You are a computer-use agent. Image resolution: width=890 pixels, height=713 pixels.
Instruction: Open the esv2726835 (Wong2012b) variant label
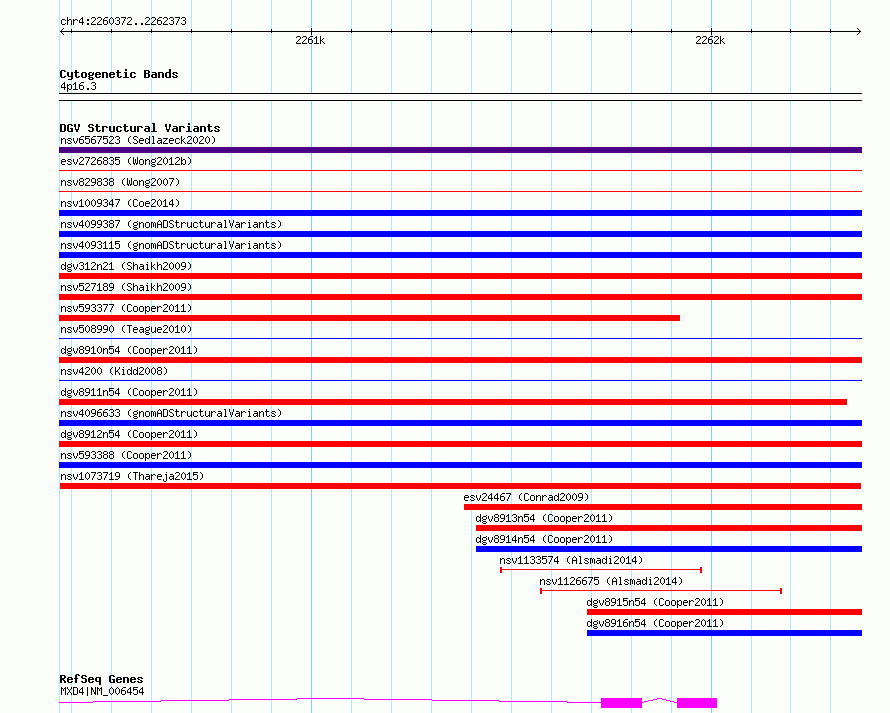(125, 161)
